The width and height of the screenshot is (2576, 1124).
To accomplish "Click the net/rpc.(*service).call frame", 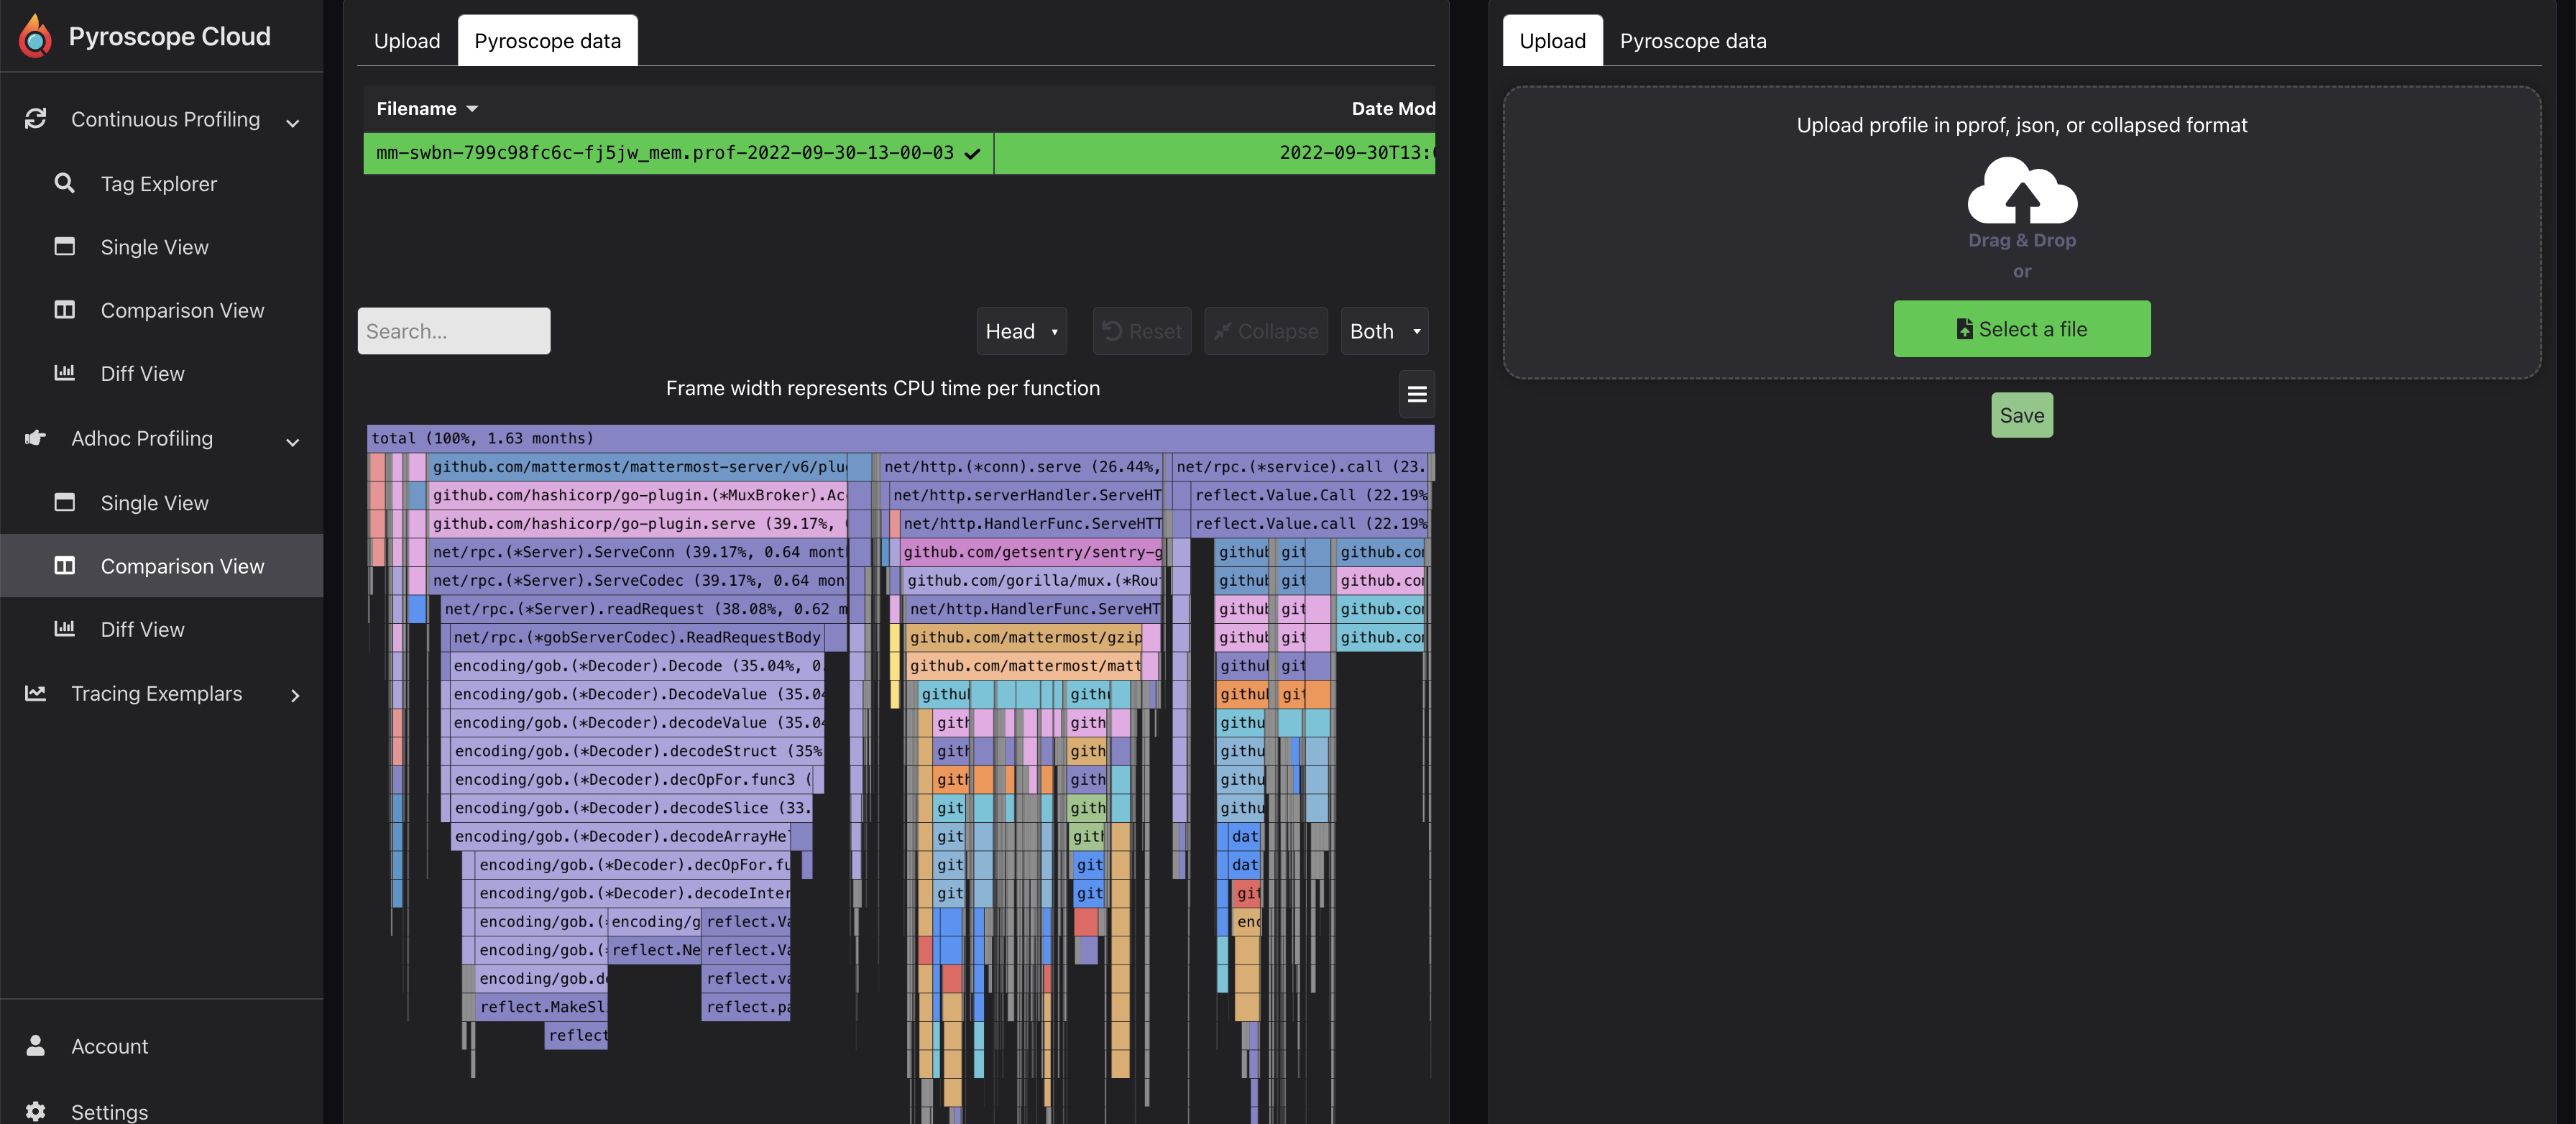I will click(1299, 467).
